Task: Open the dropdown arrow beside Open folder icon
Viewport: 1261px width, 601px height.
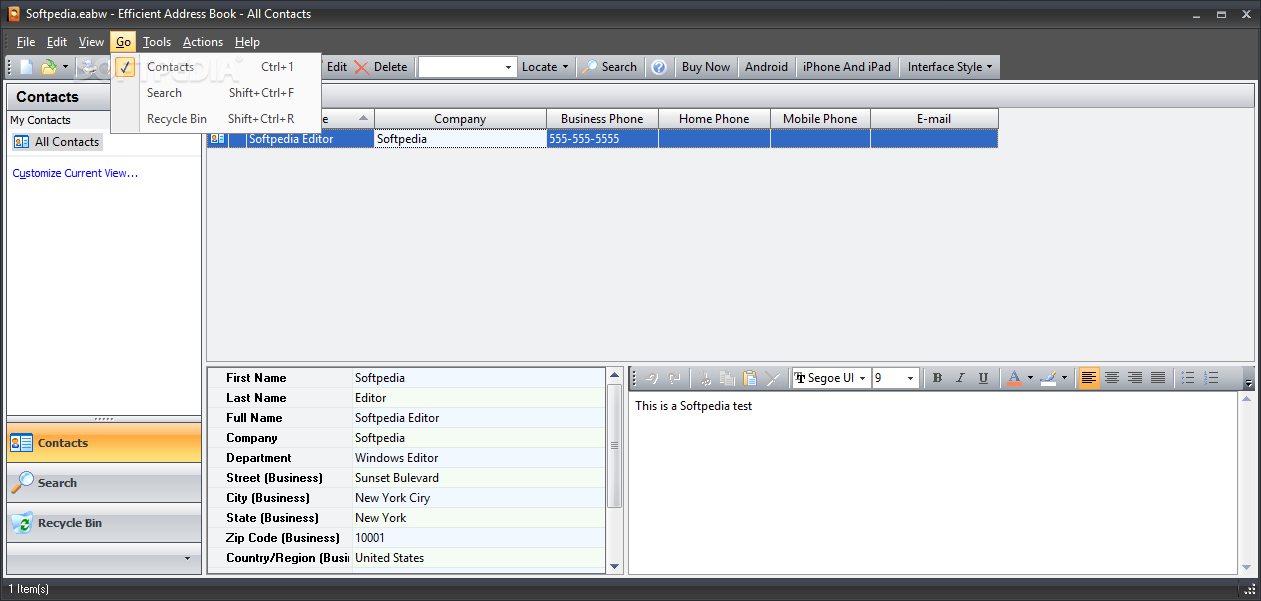Action: 66,67
